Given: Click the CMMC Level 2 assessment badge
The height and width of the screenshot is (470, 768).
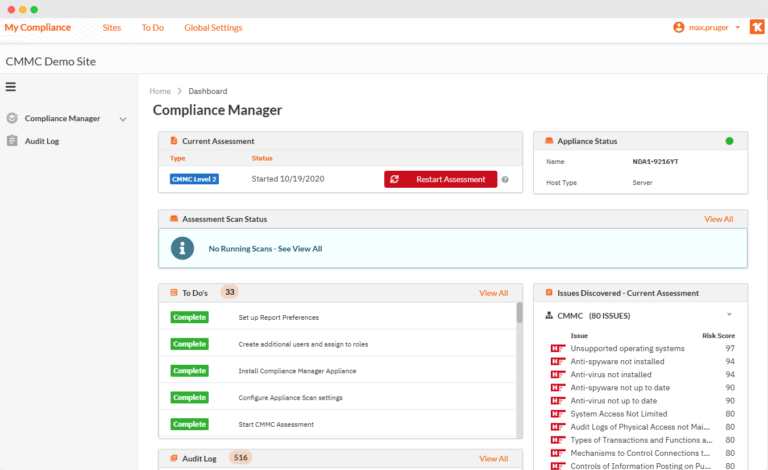Looking at the screenshot, I should (194, 179).
